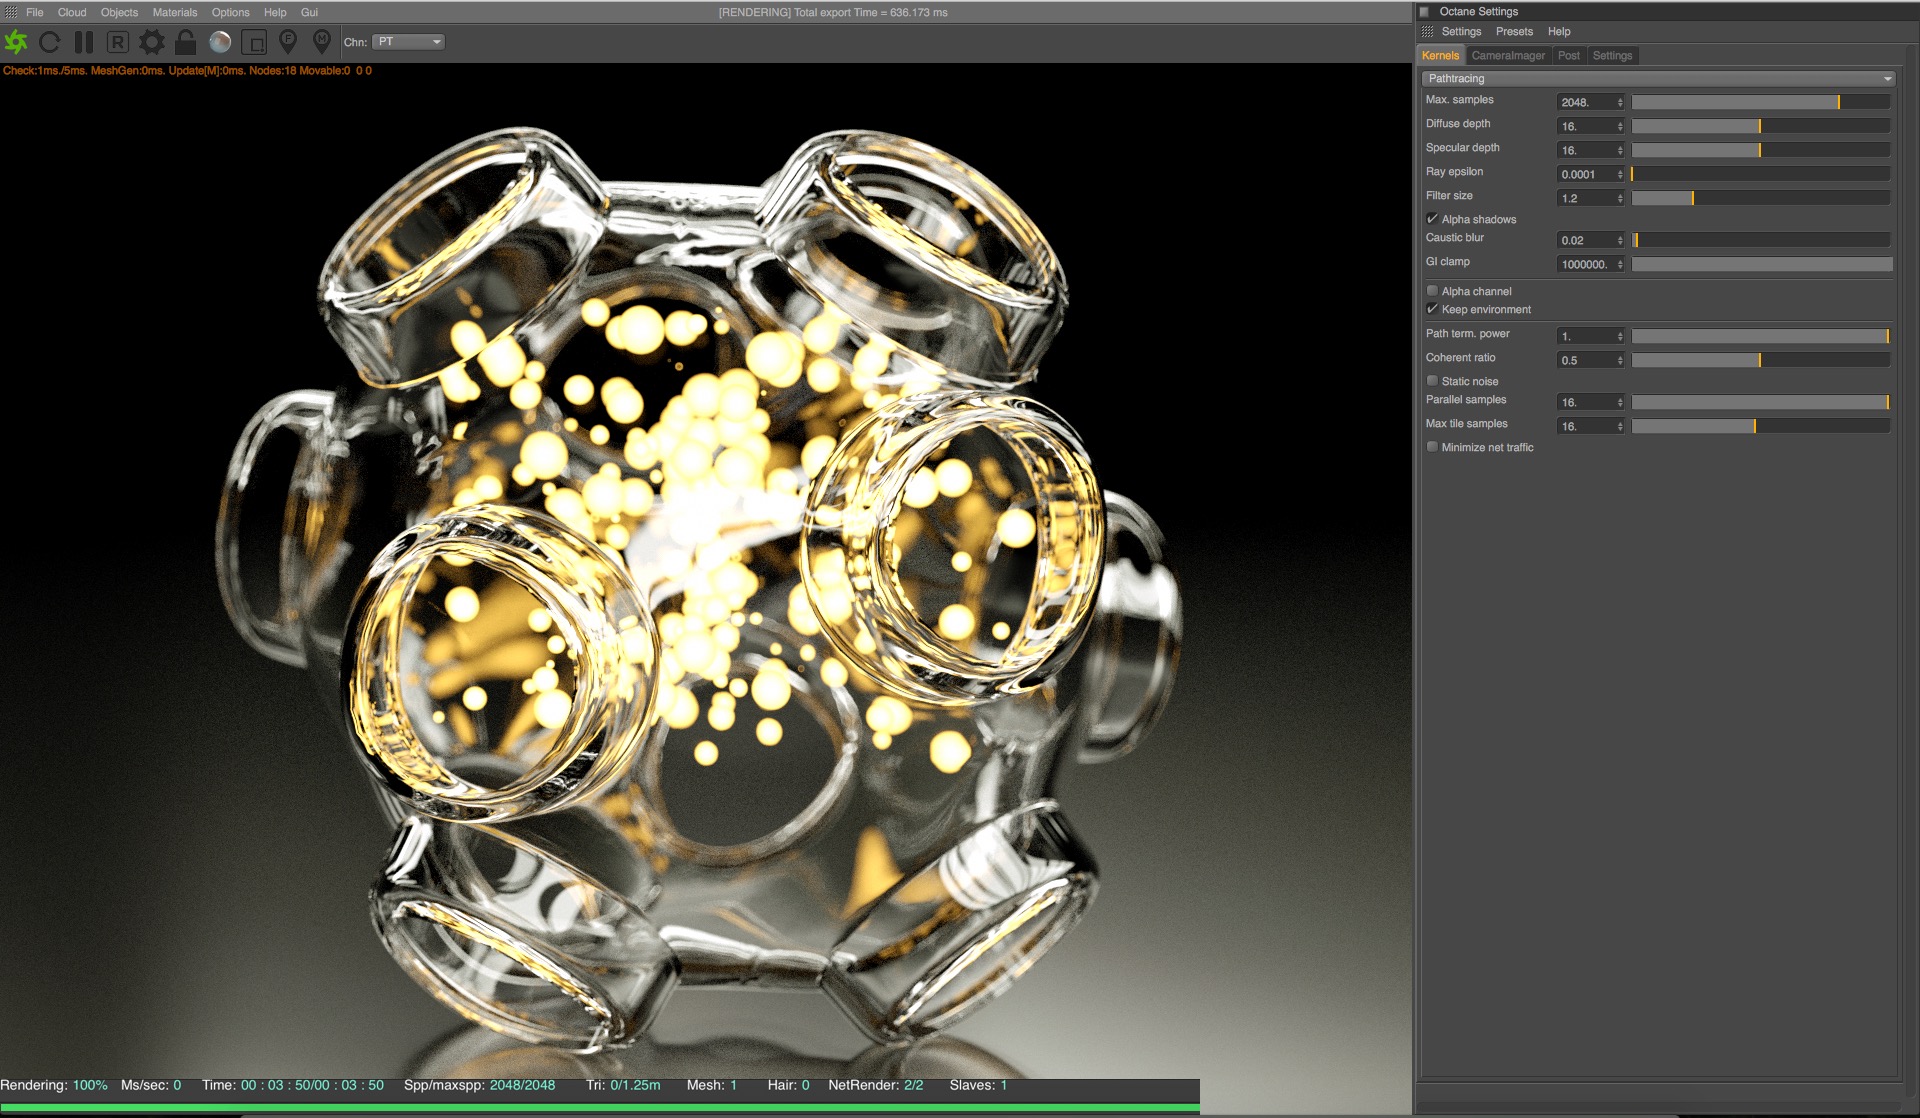Click the Max. samples value stepper arrows
Image resolution: width=1920 pixels, height=1118 pixels.
pos(1620,102)
